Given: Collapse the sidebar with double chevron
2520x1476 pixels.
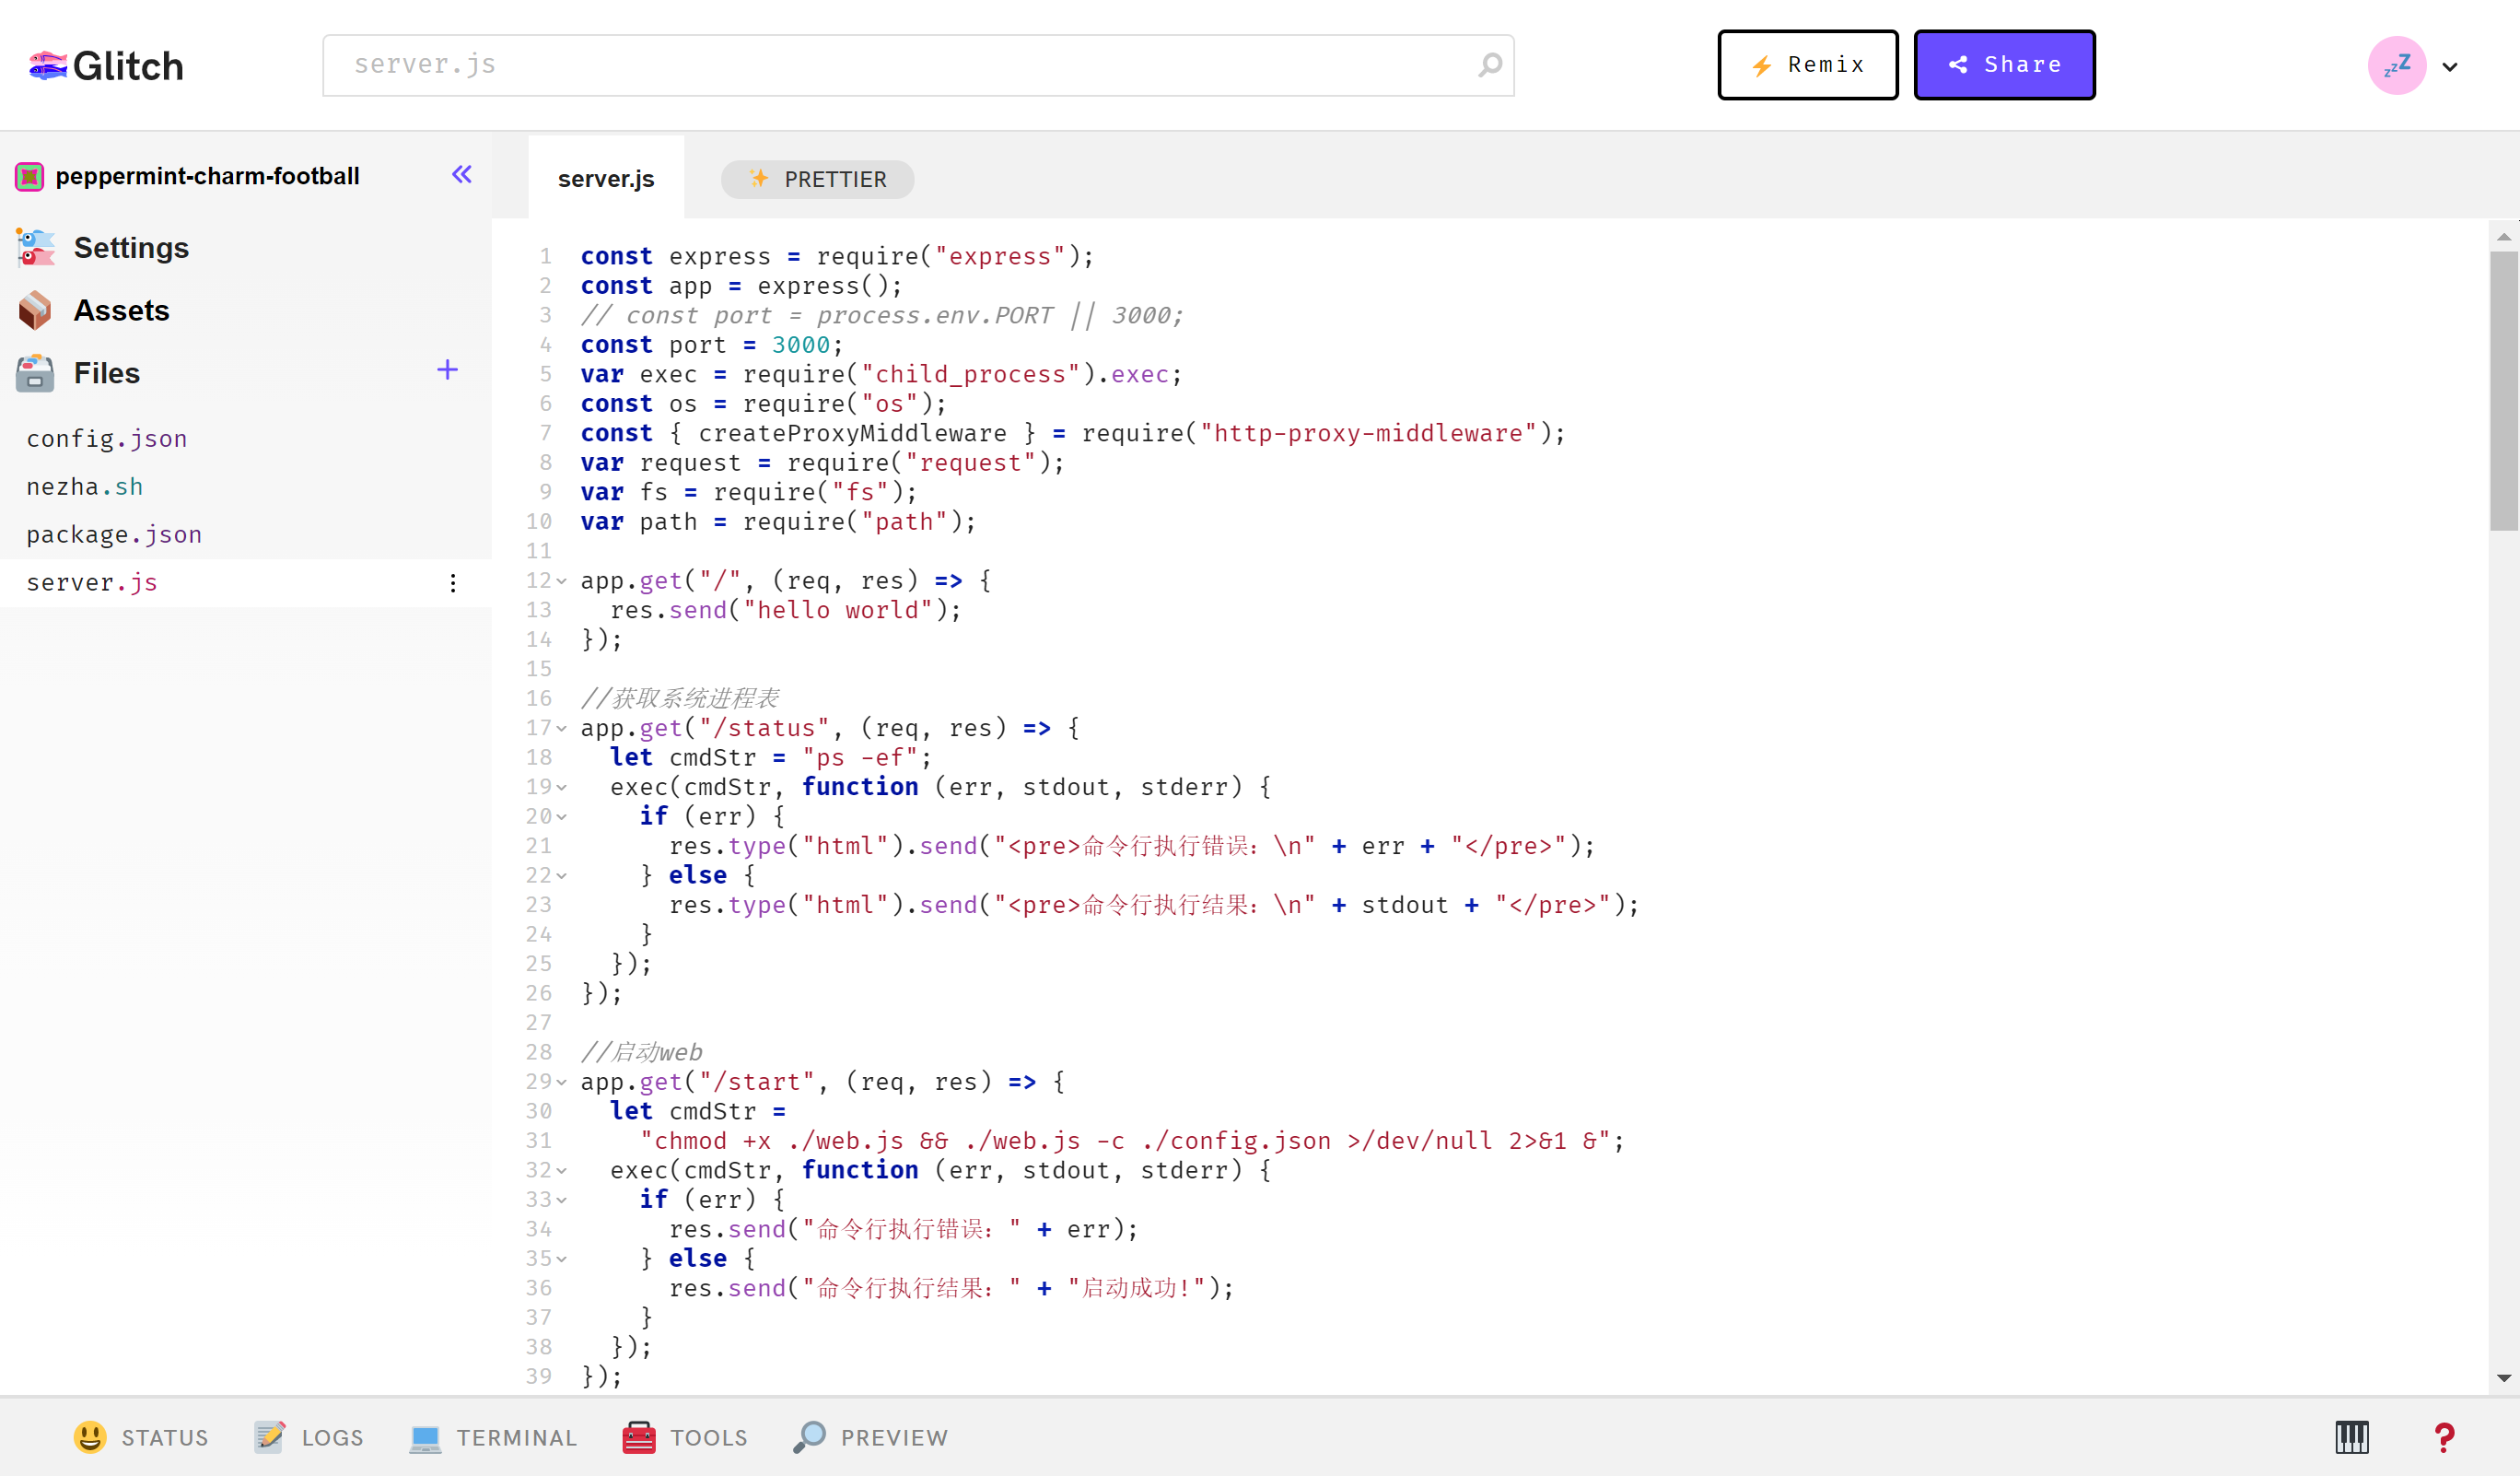Looking at the screenshot, I should [461, 175].
